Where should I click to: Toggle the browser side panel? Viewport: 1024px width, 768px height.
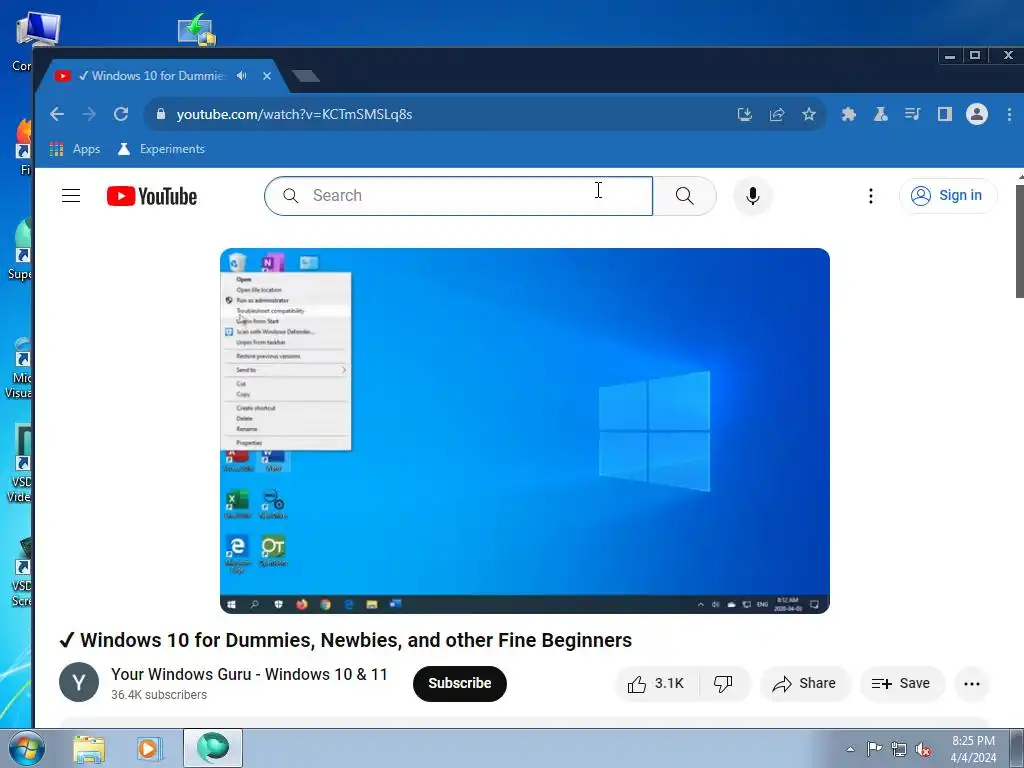944,115
